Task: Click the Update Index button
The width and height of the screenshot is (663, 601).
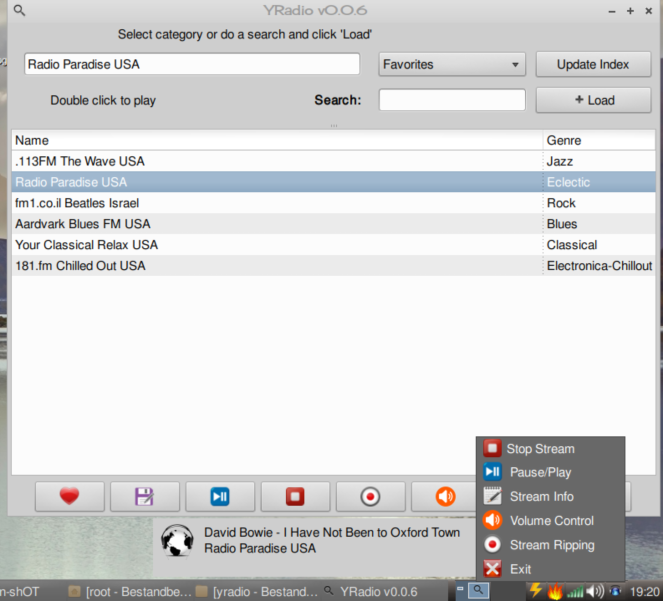Action: (593, 64)
